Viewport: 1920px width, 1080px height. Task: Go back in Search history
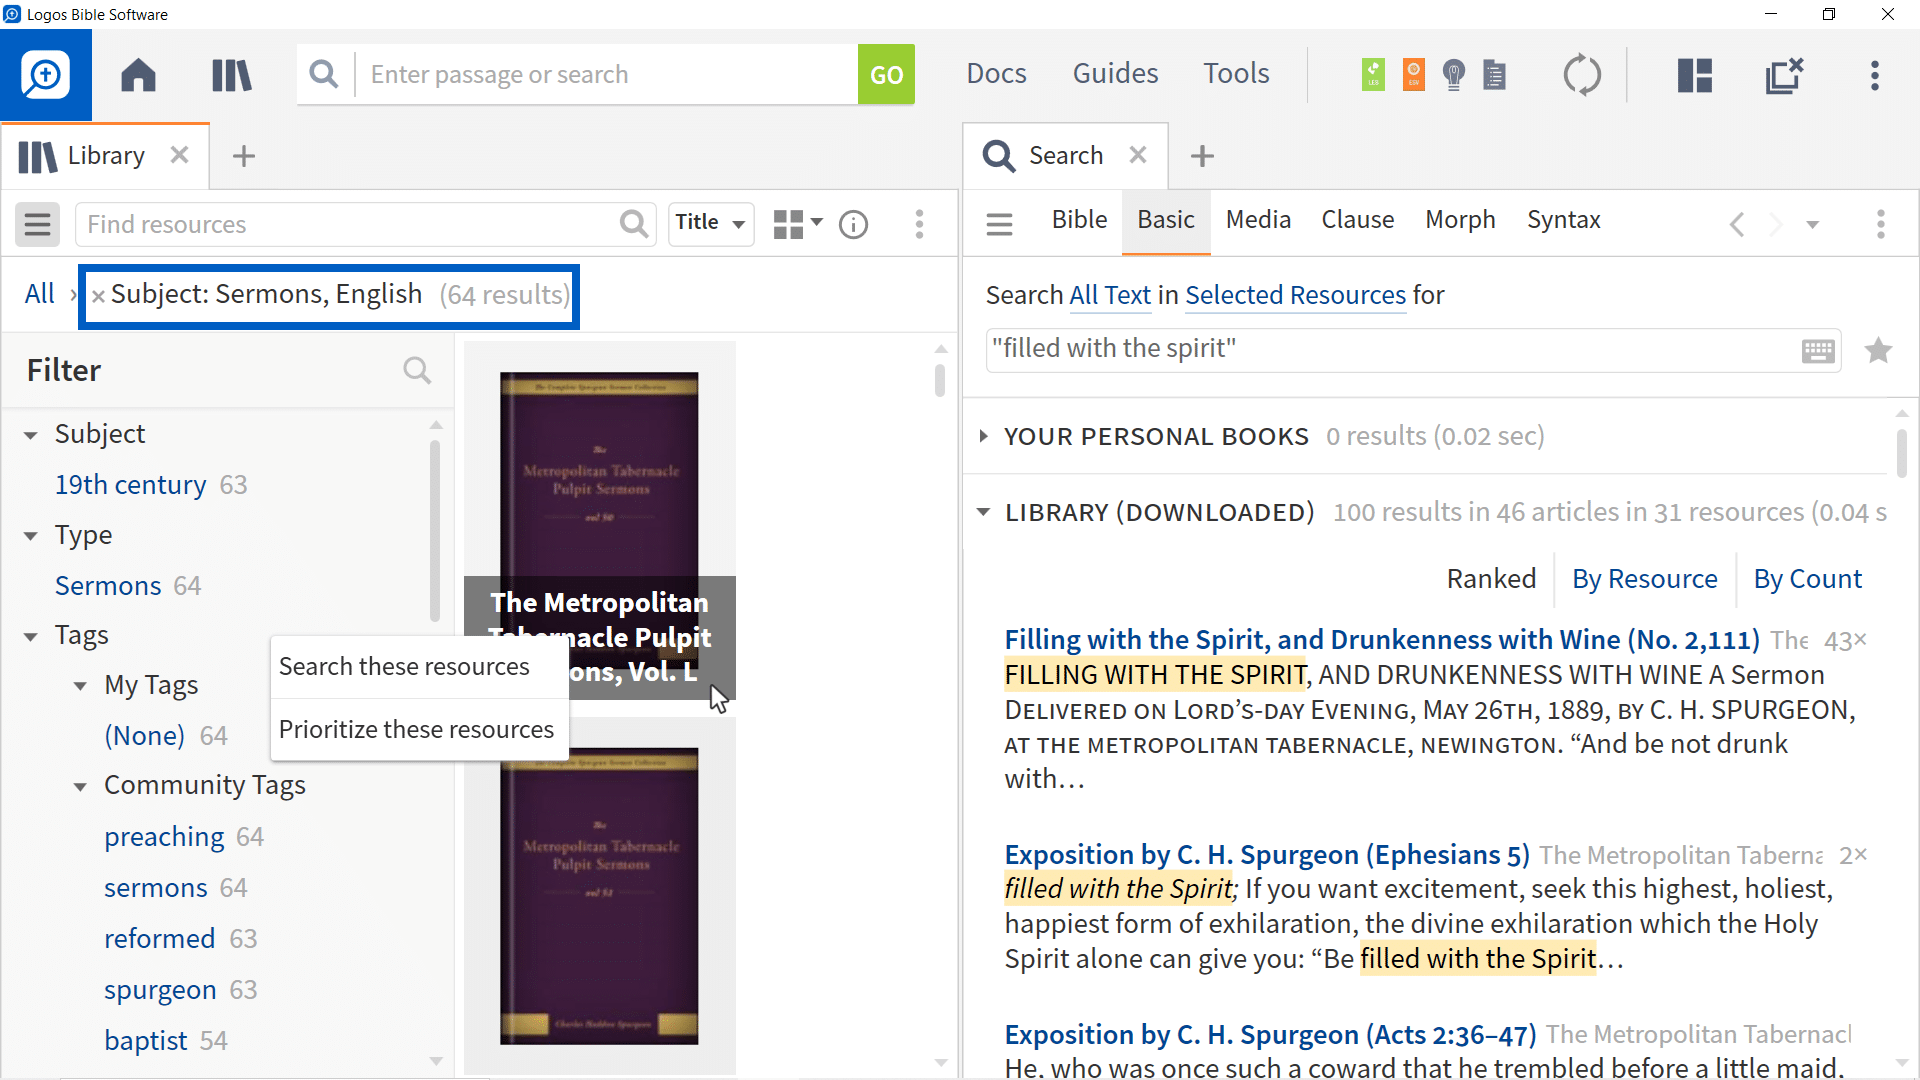pos(1737,224)
